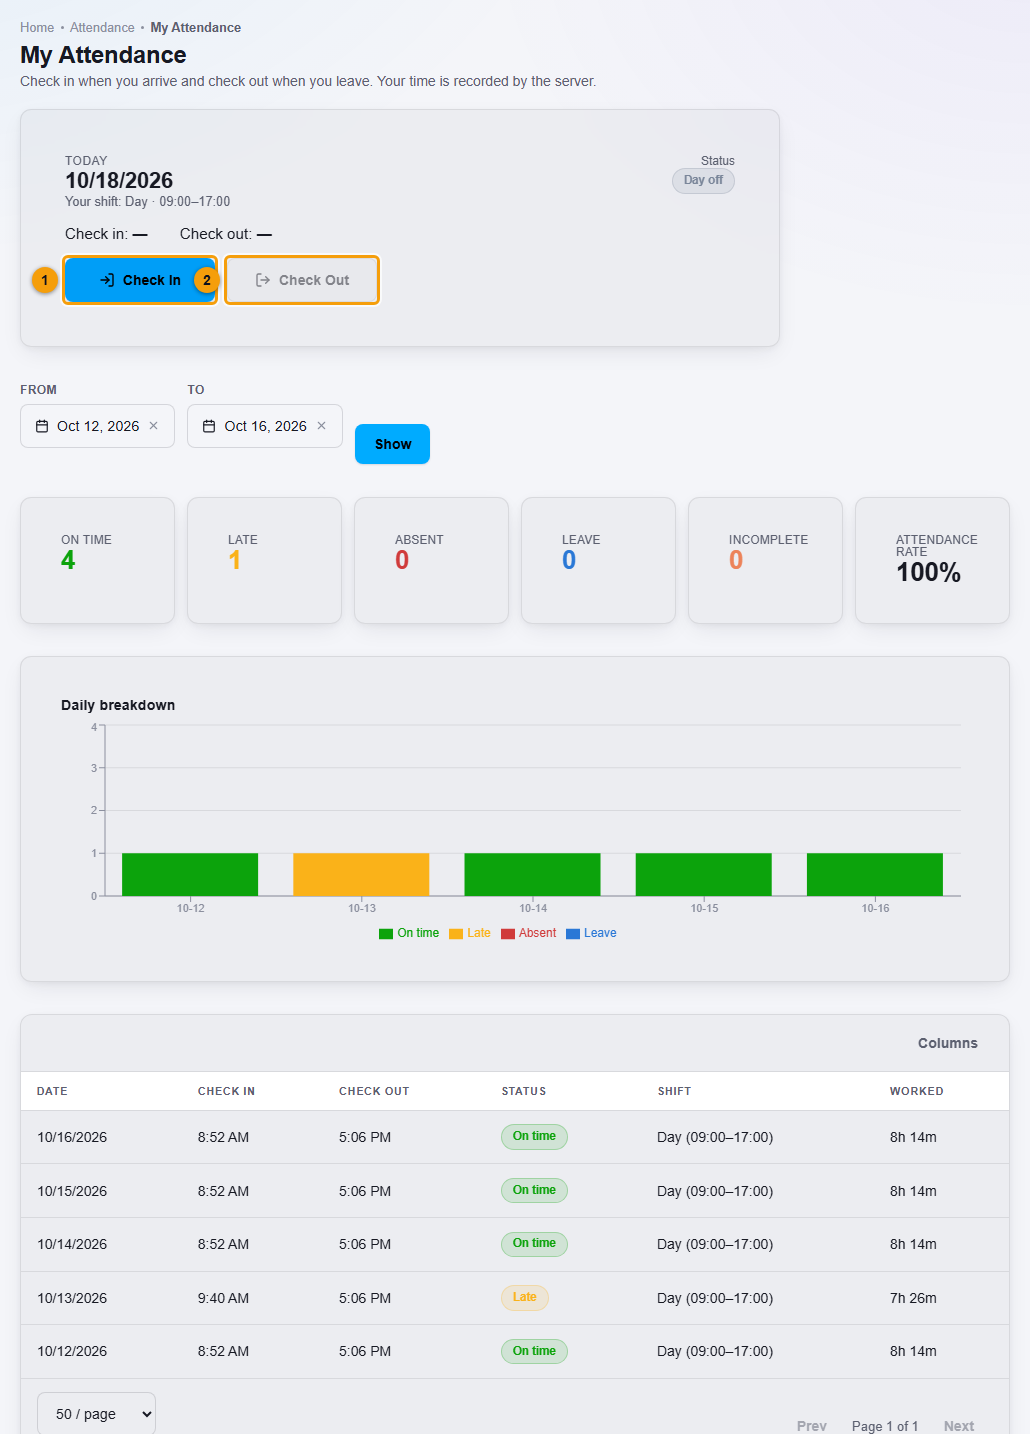
Task: Click the Absent summary card
Action: [x=431, y=560]
